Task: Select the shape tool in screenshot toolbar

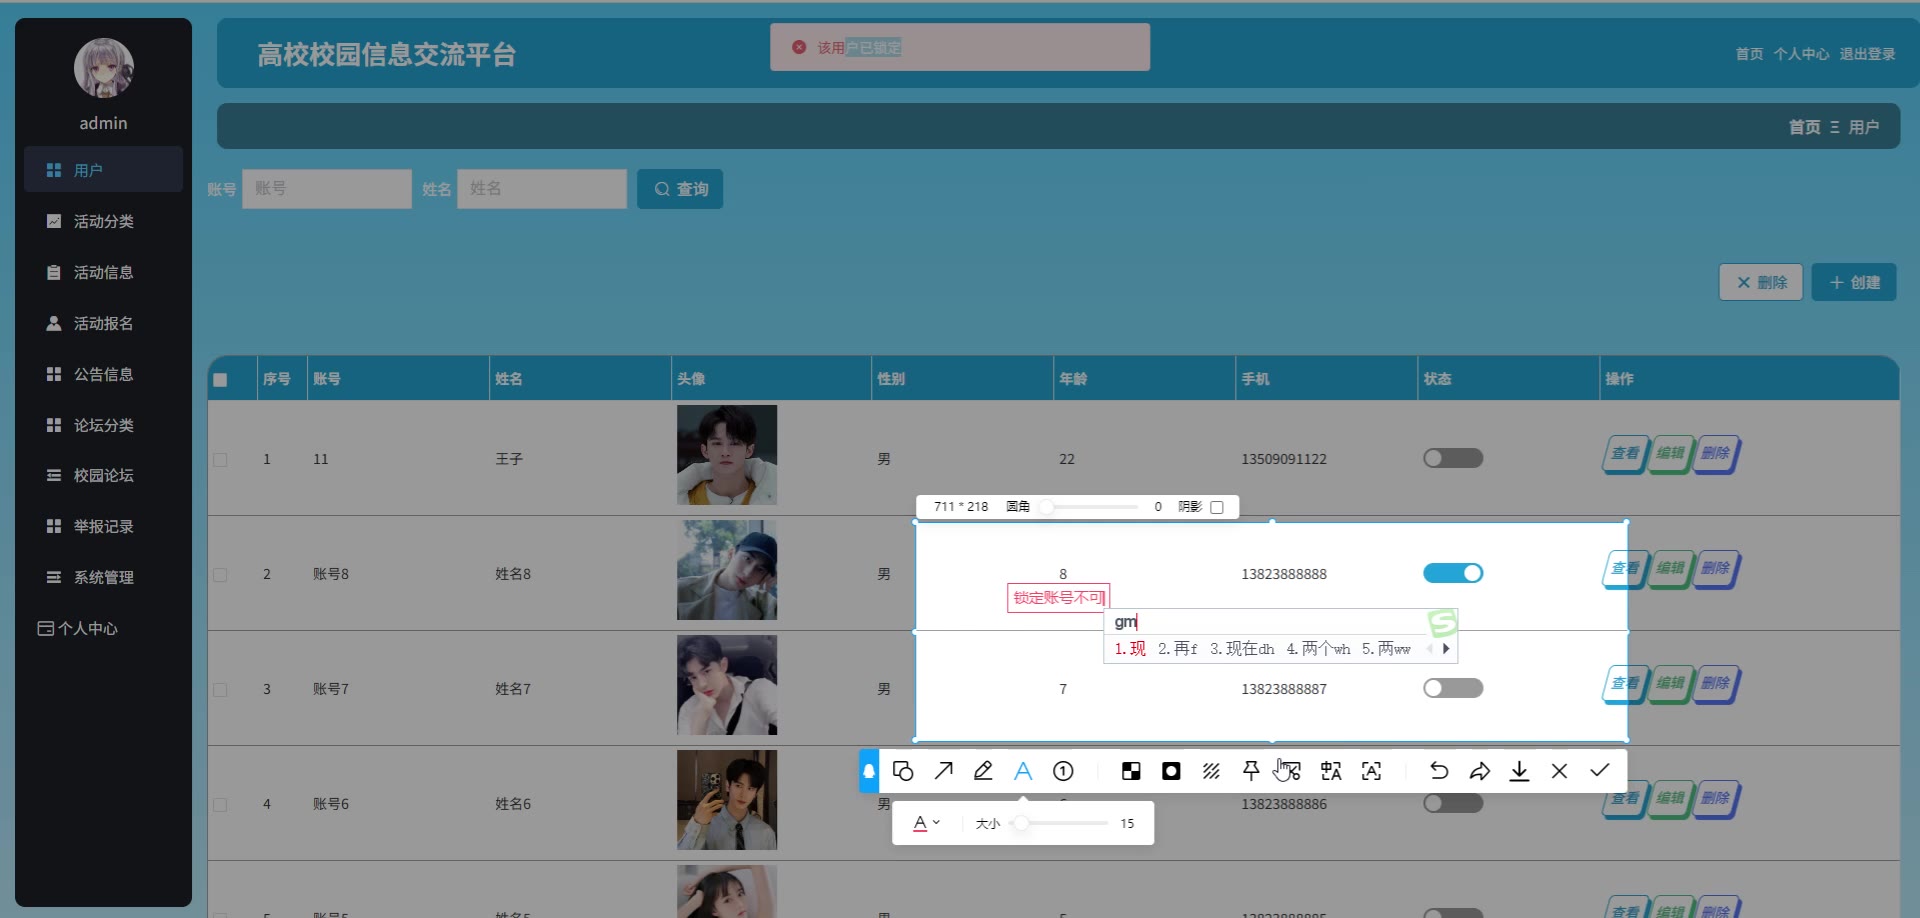Action: click(903, 771)
